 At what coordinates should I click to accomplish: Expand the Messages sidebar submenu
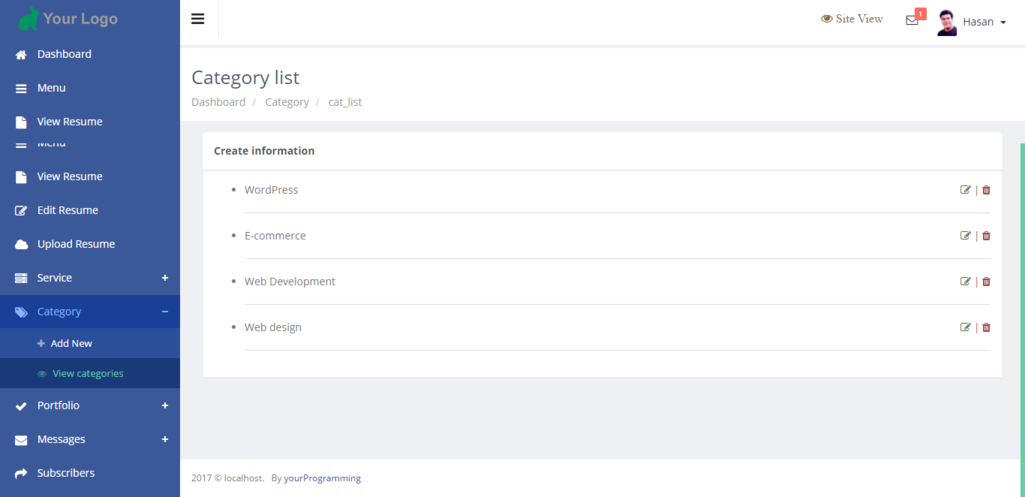tap(165, 440)
